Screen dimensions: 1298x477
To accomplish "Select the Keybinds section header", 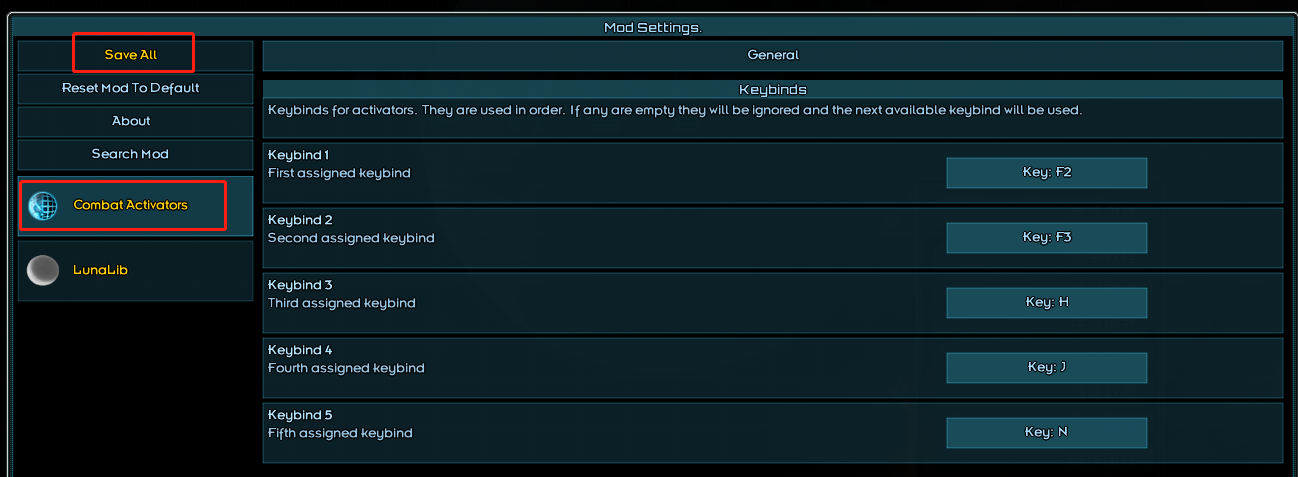I will (x=772, y=89).
